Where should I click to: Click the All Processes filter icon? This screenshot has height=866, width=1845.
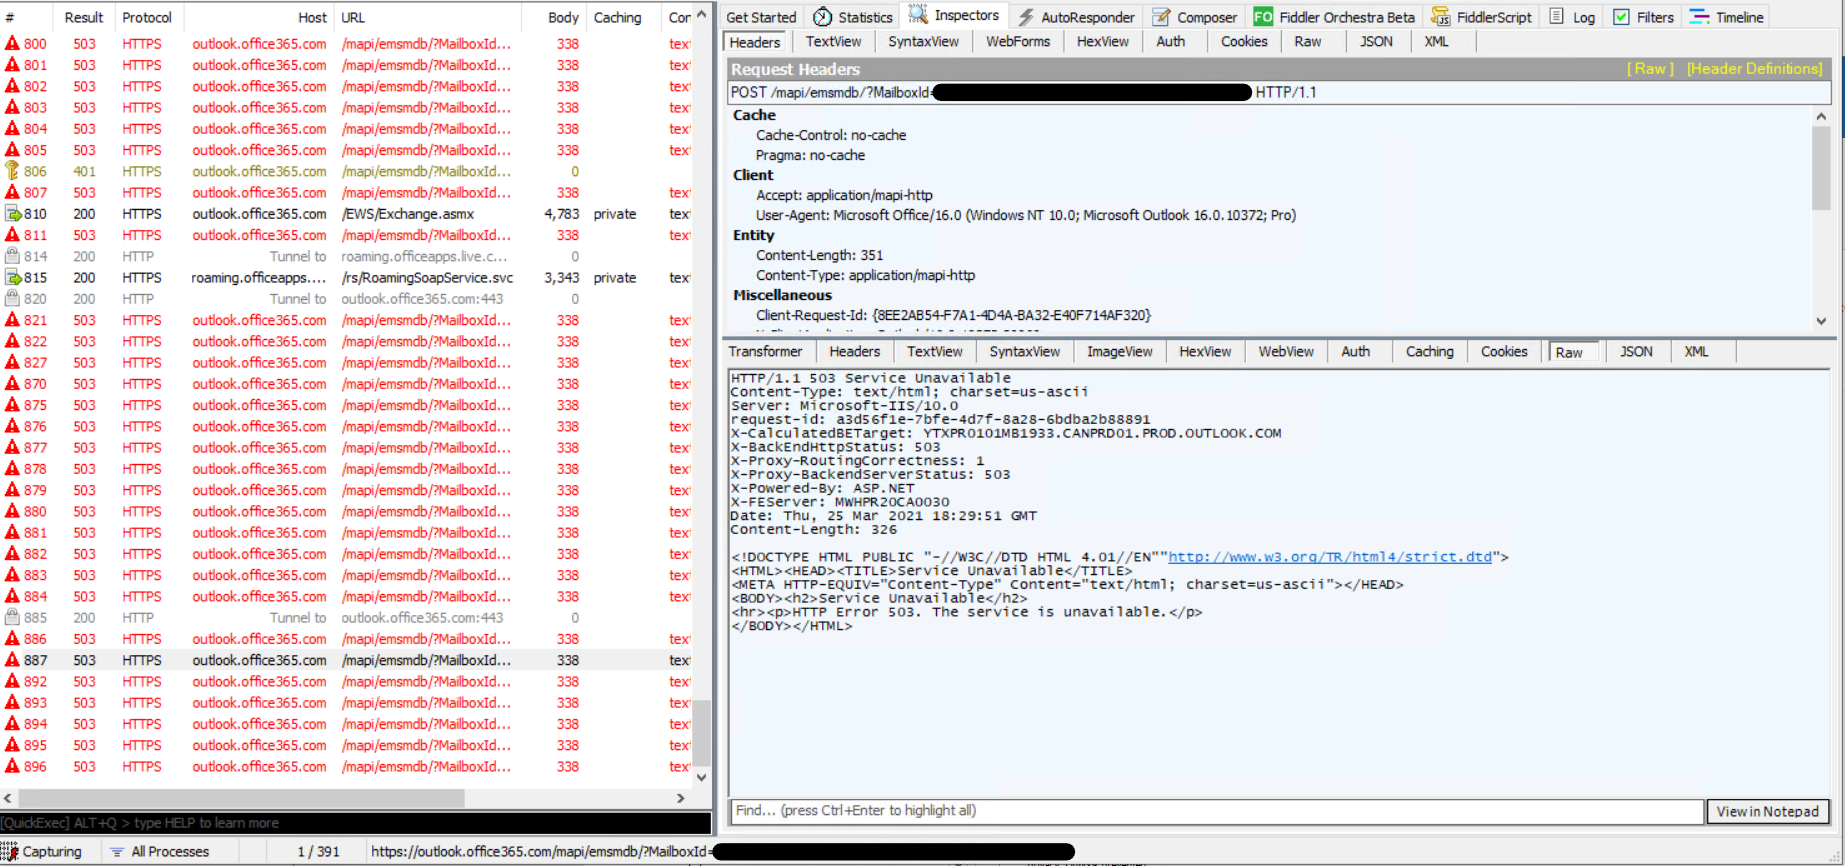click(x=117, y=852)
